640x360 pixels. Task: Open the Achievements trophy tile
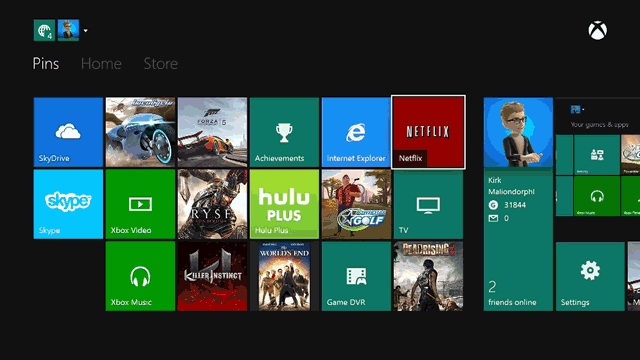click(x=284, y=132)
